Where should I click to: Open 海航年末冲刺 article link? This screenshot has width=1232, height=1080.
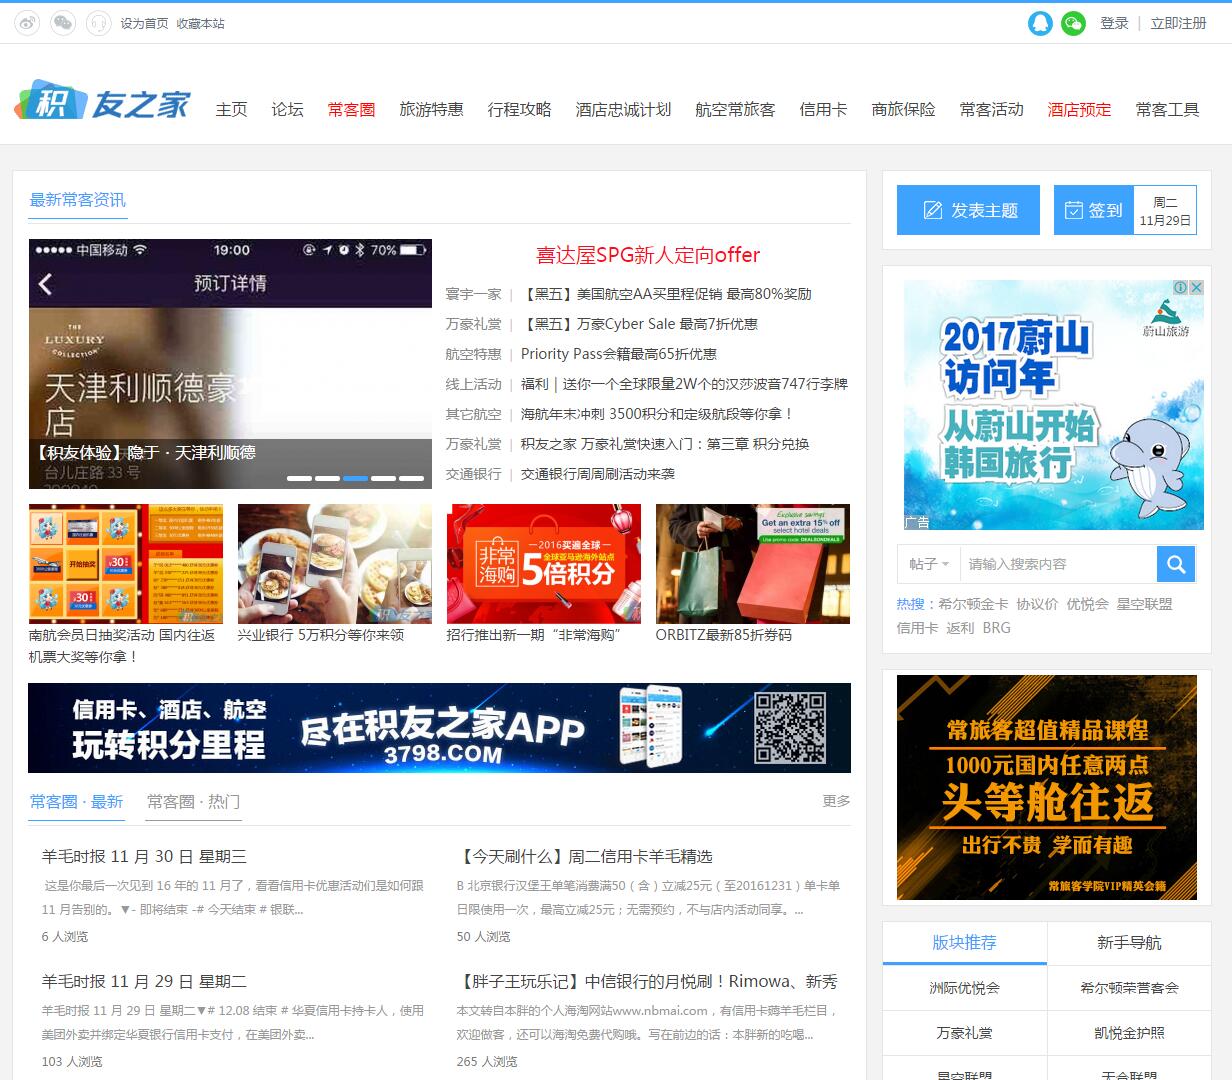[657, 414]
